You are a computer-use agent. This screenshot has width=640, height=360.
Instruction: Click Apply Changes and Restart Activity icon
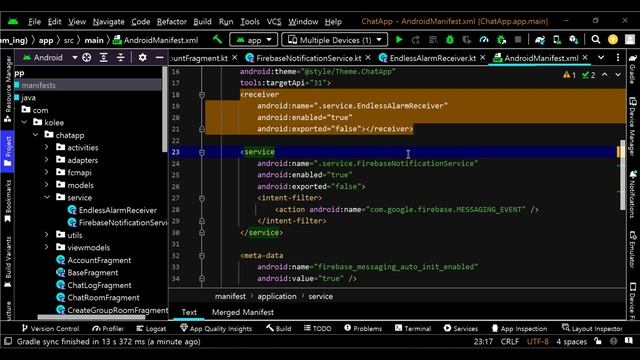click(x=416, y=40)
